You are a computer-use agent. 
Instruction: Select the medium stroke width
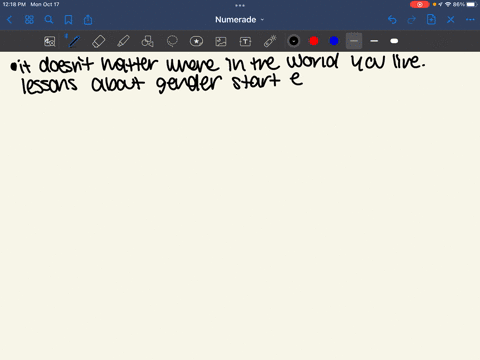[374, 41]
